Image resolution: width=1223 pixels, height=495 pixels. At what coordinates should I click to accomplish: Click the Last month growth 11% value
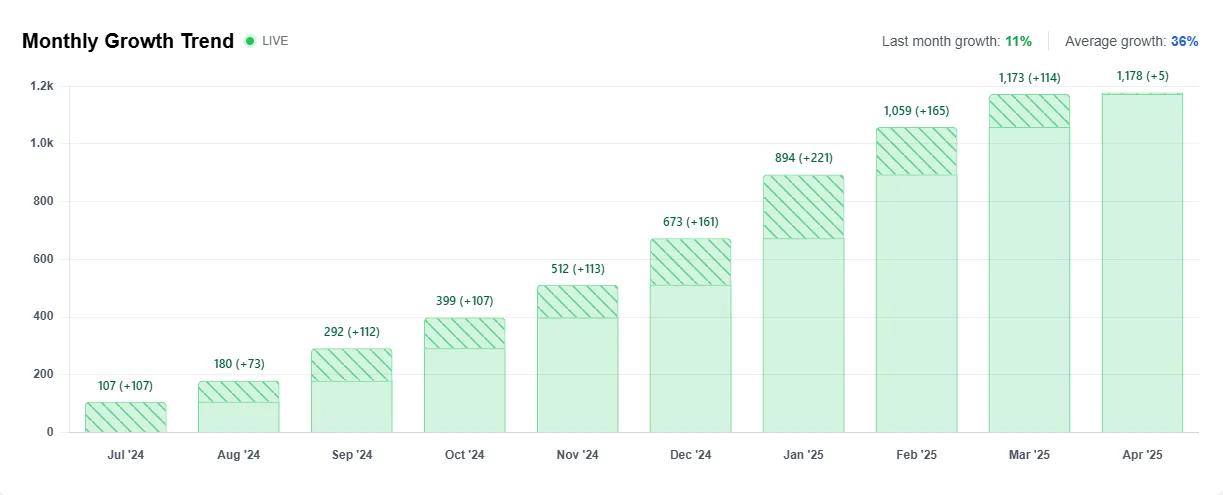pyautogui.click(x=1019, y=41)
